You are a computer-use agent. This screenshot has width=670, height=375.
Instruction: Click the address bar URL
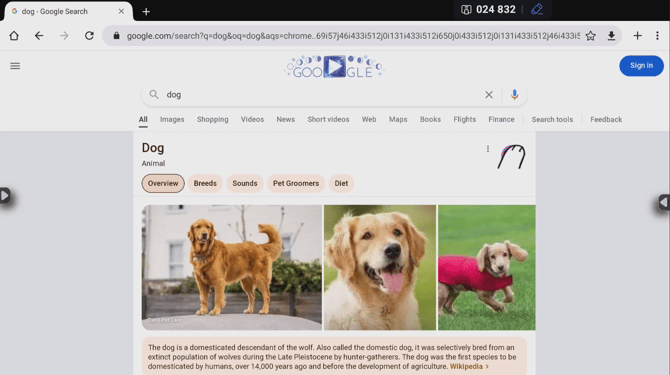353,36
